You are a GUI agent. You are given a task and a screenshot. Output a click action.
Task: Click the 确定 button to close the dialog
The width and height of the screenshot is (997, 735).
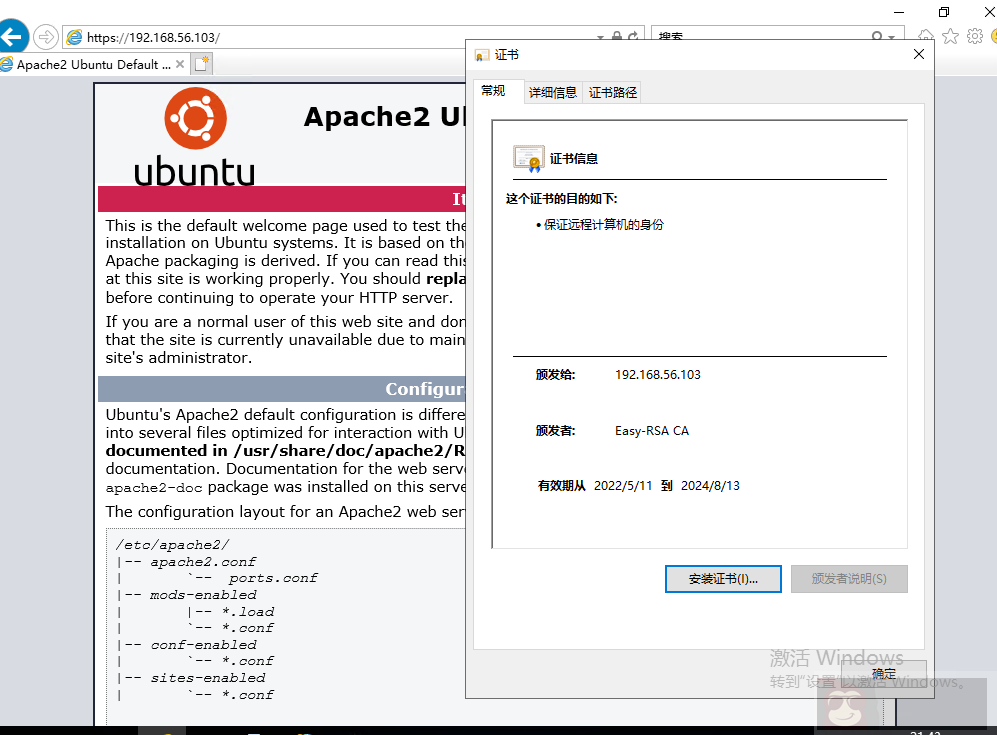click(884, 673)
